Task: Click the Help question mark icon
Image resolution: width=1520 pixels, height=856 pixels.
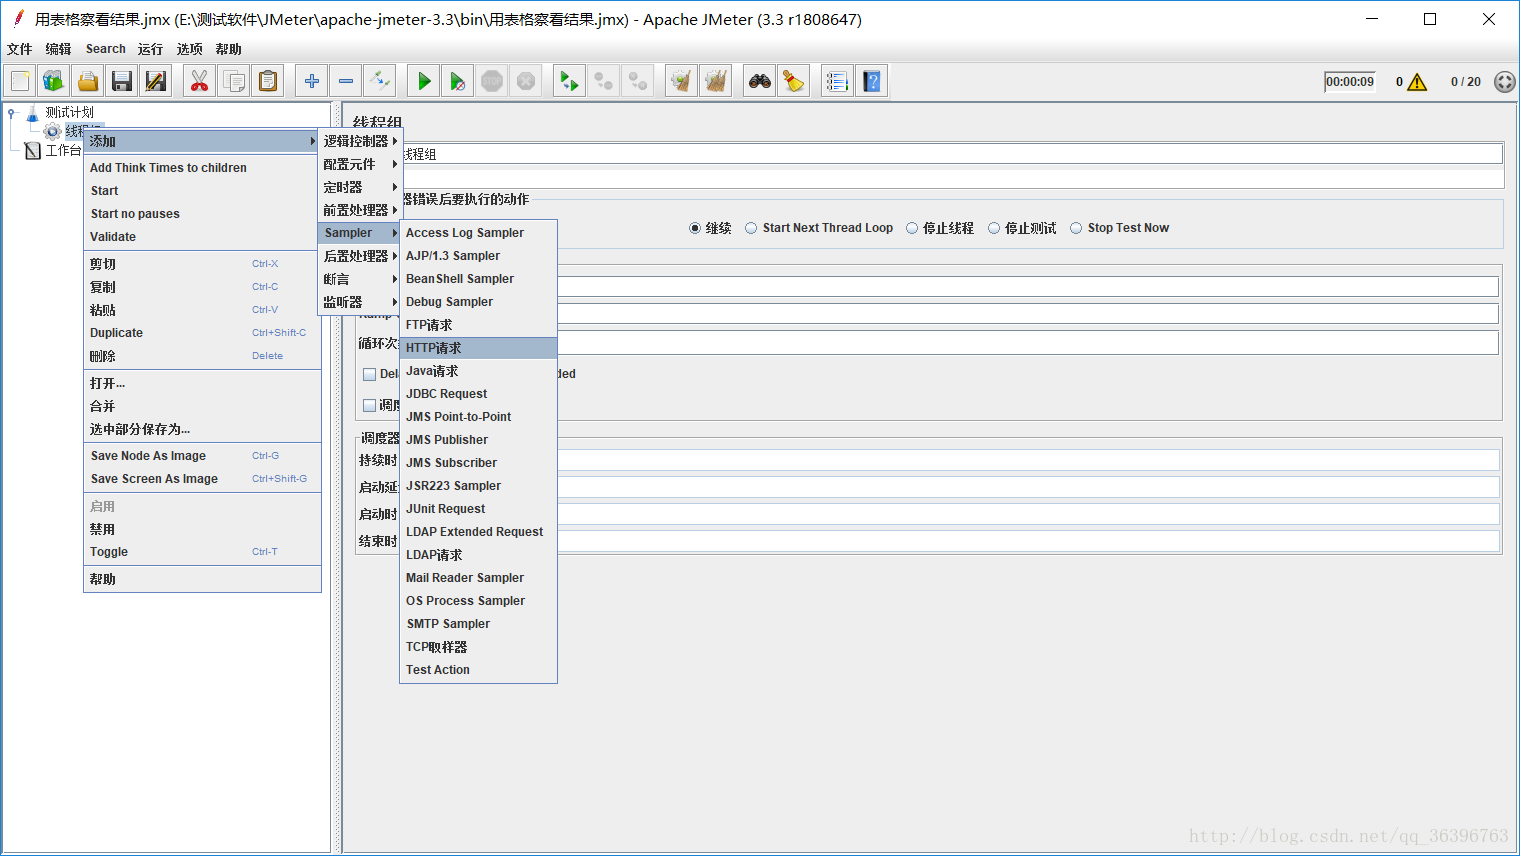Action: 872,81
